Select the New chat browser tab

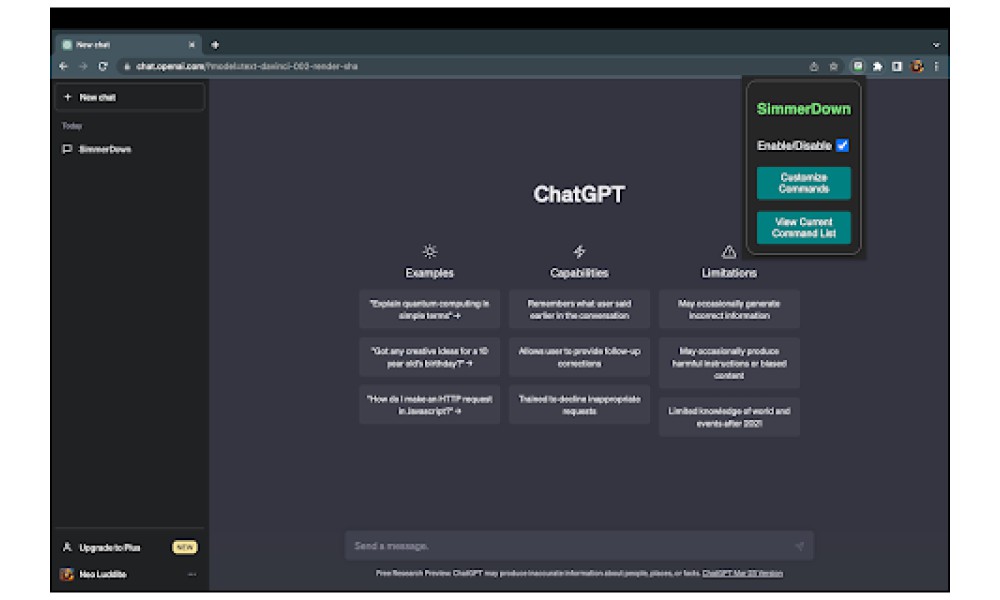[128, 45]
